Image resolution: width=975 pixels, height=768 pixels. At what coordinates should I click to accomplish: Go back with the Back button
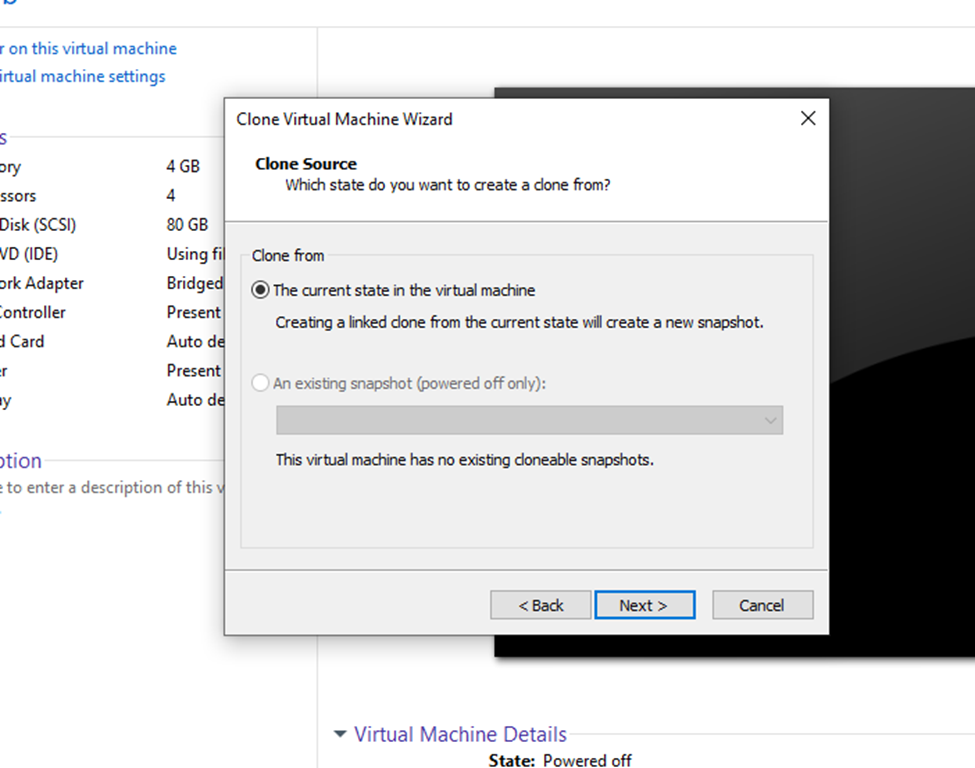click(x=540, y=605)
